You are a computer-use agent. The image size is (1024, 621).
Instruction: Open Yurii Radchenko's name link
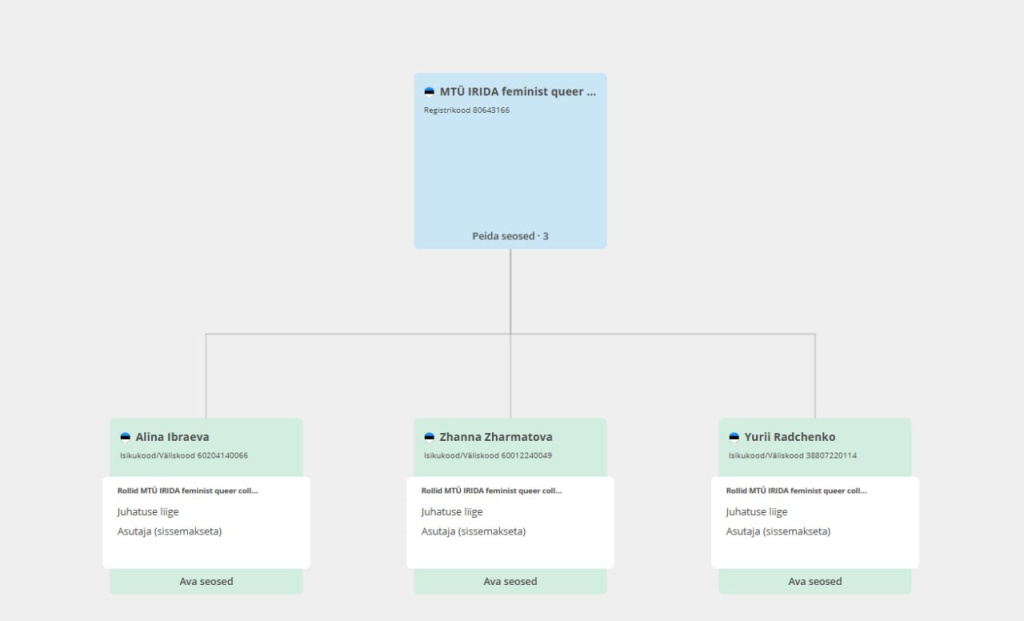coord(790,437)
